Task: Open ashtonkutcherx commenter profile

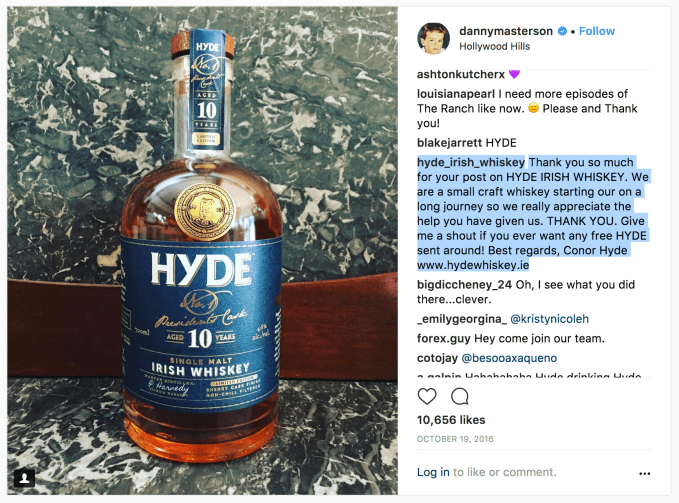Action: coord(461,74)
